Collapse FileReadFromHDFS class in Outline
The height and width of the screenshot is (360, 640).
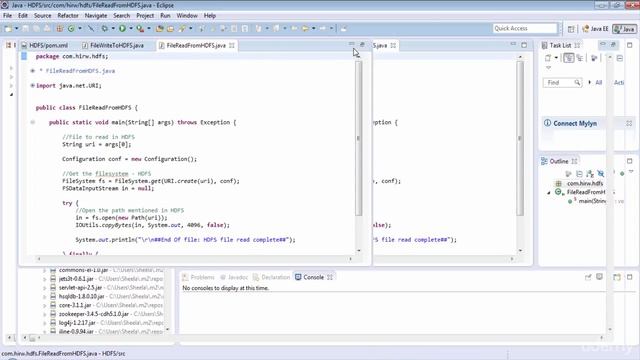pyautogui.click(x=549, y=192)
